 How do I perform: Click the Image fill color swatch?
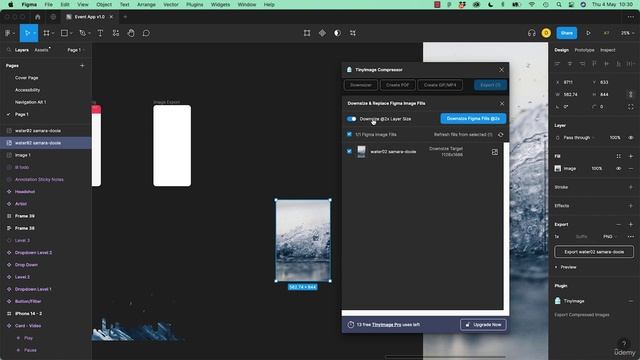coord(558,168)
